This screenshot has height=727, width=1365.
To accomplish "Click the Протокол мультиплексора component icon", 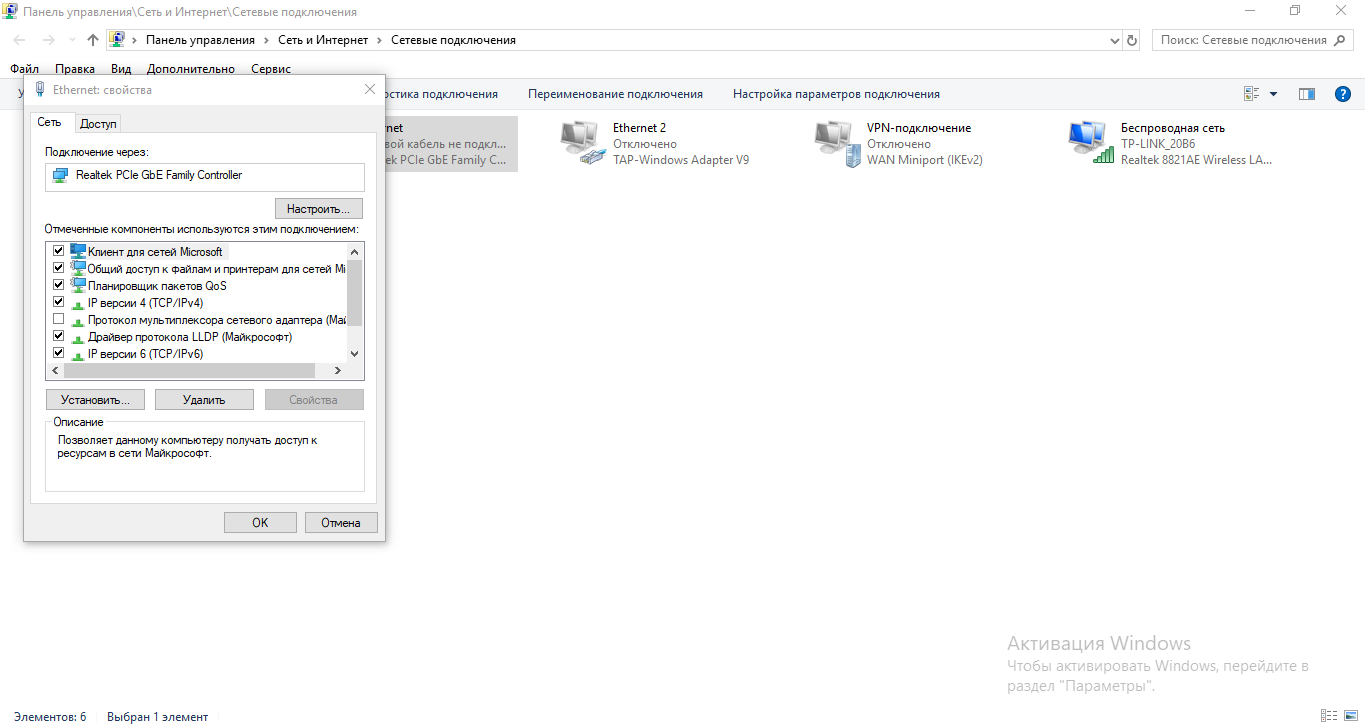I will tap(78, 320).
